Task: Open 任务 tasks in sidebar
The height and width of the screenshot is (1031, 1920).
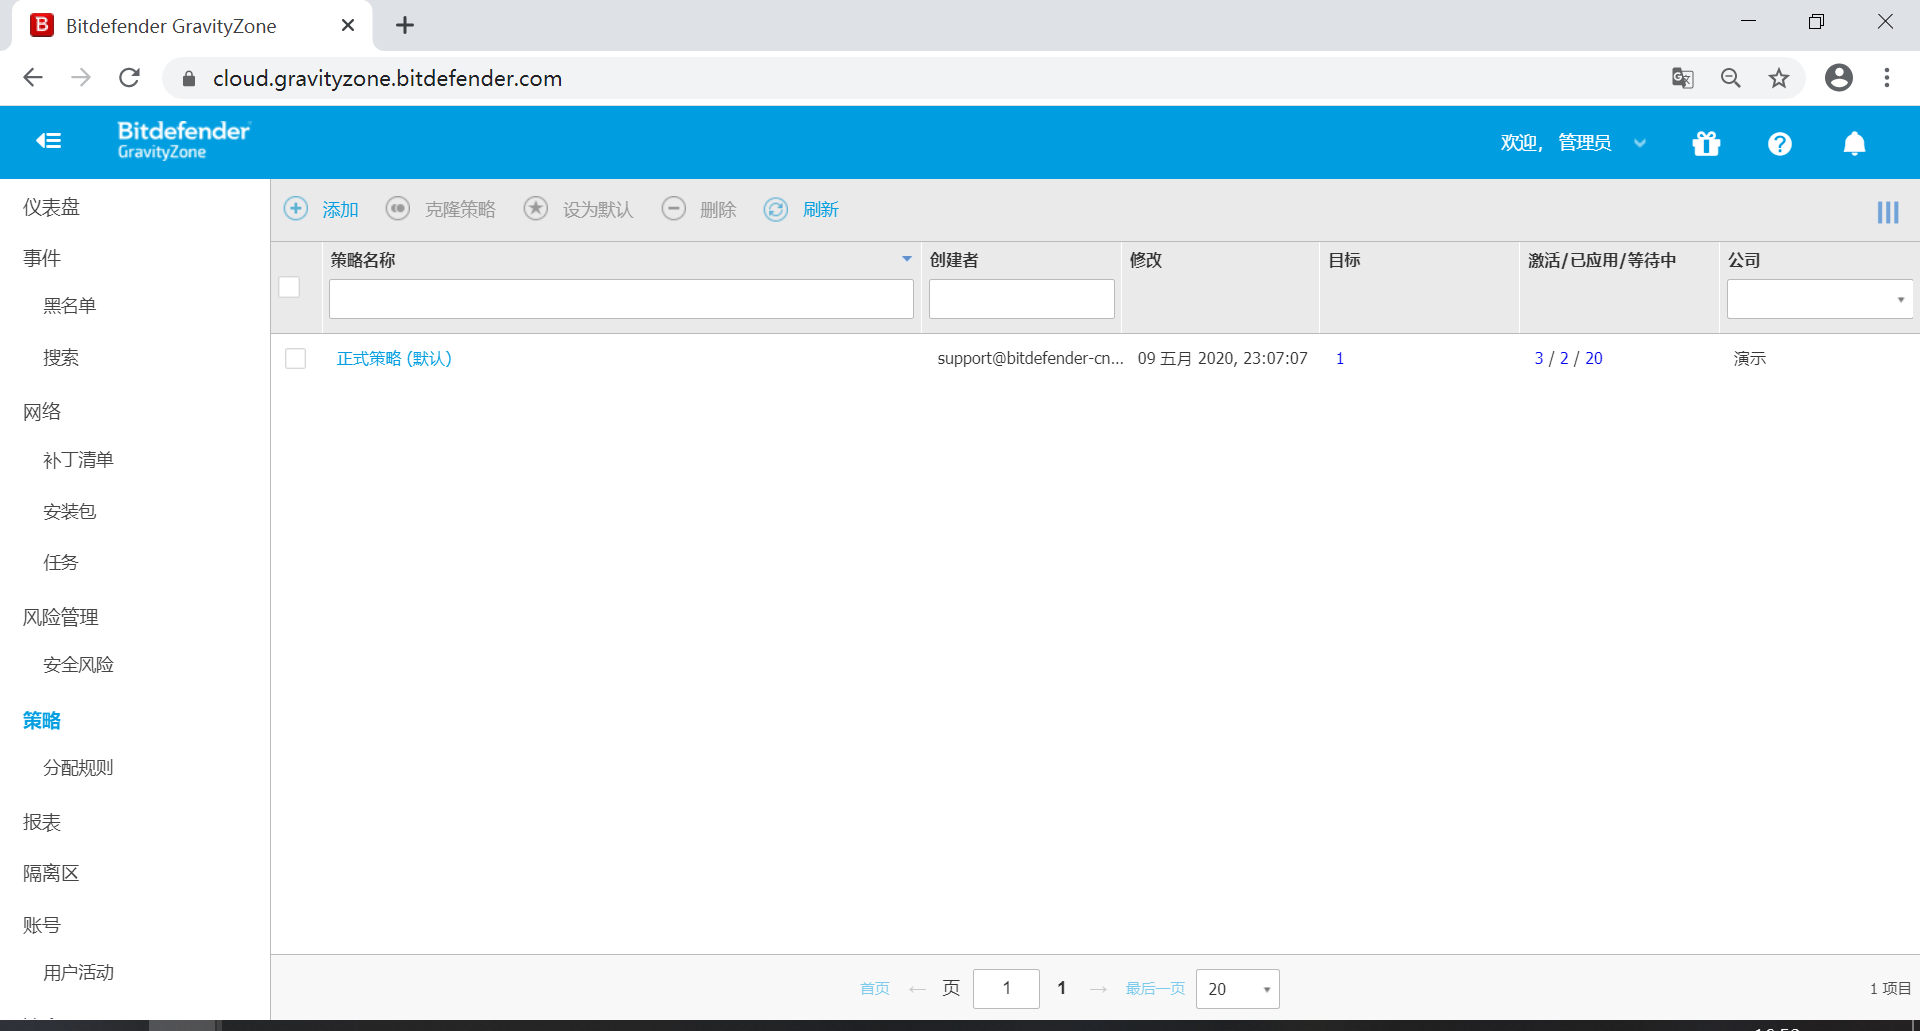Action: coord(60,562)
